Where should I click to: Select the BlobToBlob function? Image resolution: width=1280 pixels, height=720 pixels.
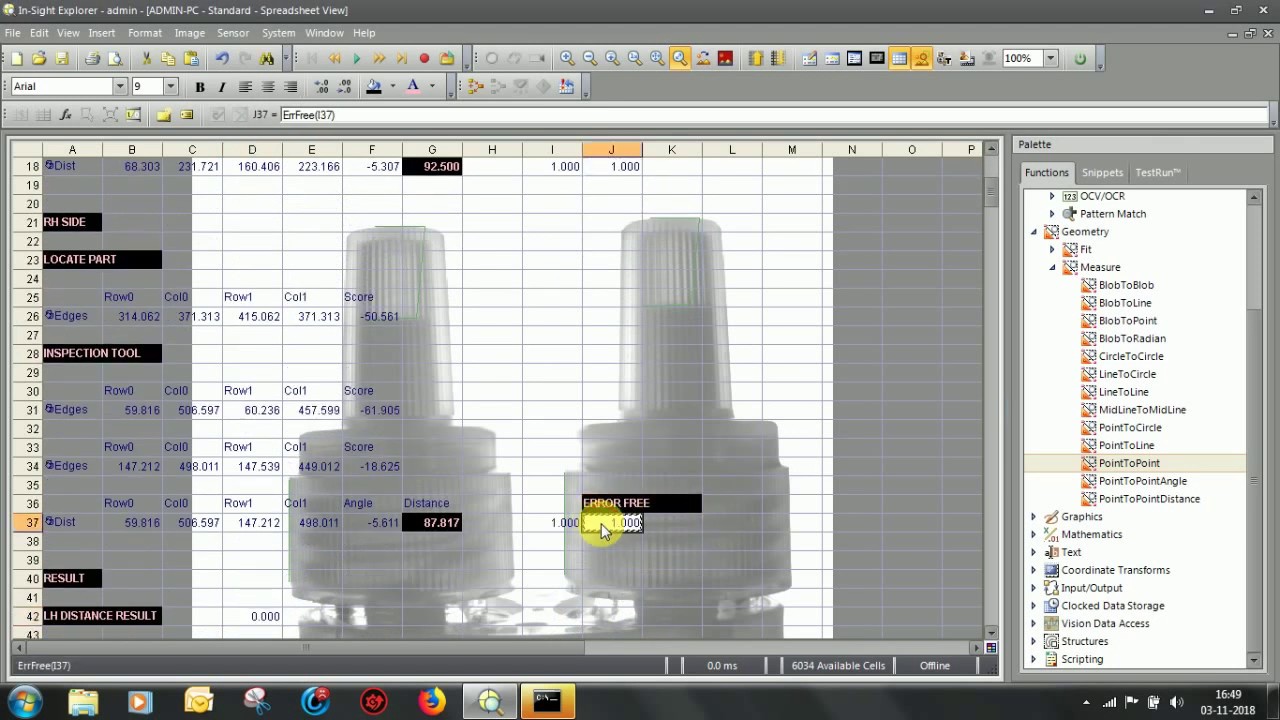[1125, 285]
